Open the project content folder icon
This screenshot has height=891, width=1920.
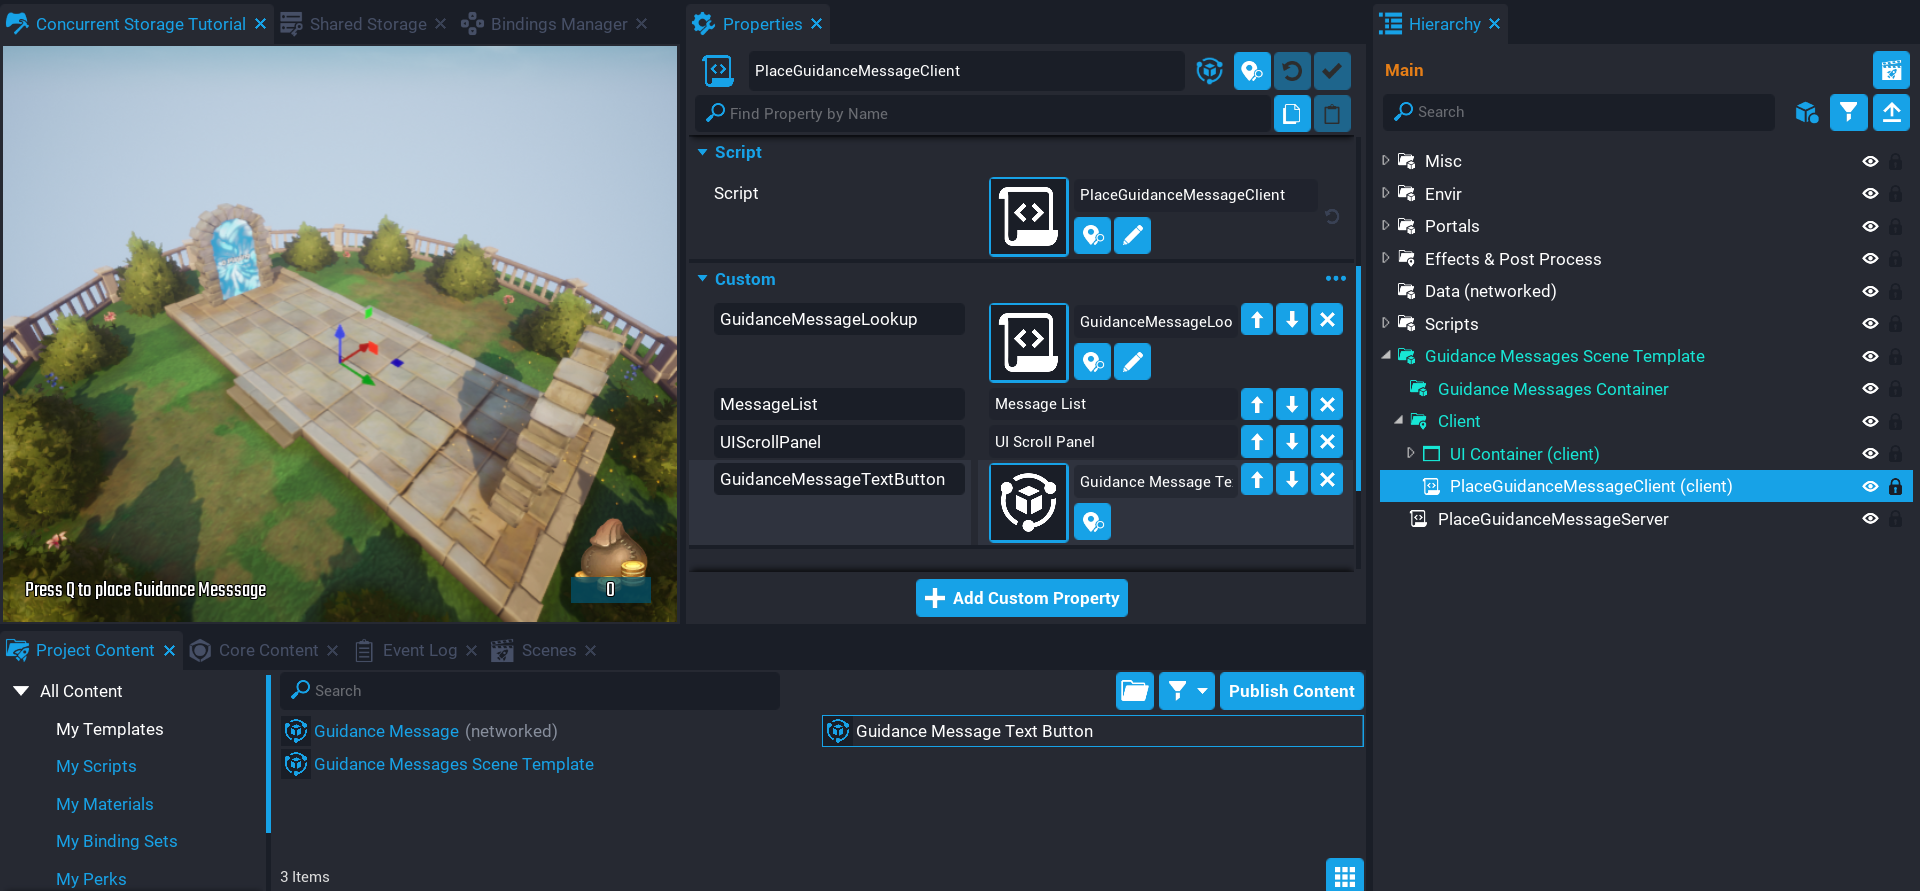click(x=1135, y=691)
